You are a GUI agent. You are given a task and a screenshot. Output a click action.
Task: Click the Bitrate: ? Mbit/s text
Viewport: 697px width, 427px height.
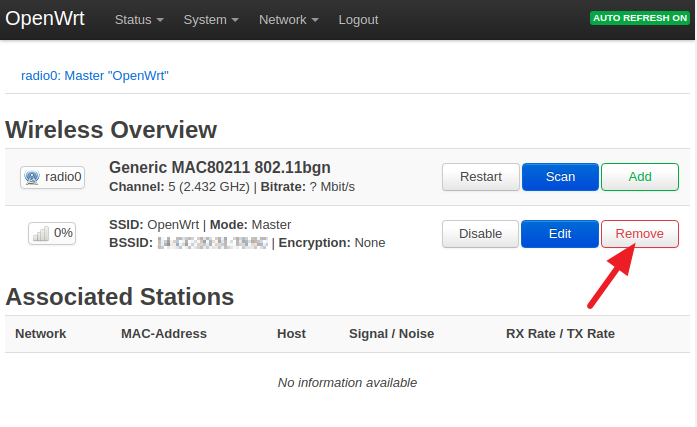308,187
